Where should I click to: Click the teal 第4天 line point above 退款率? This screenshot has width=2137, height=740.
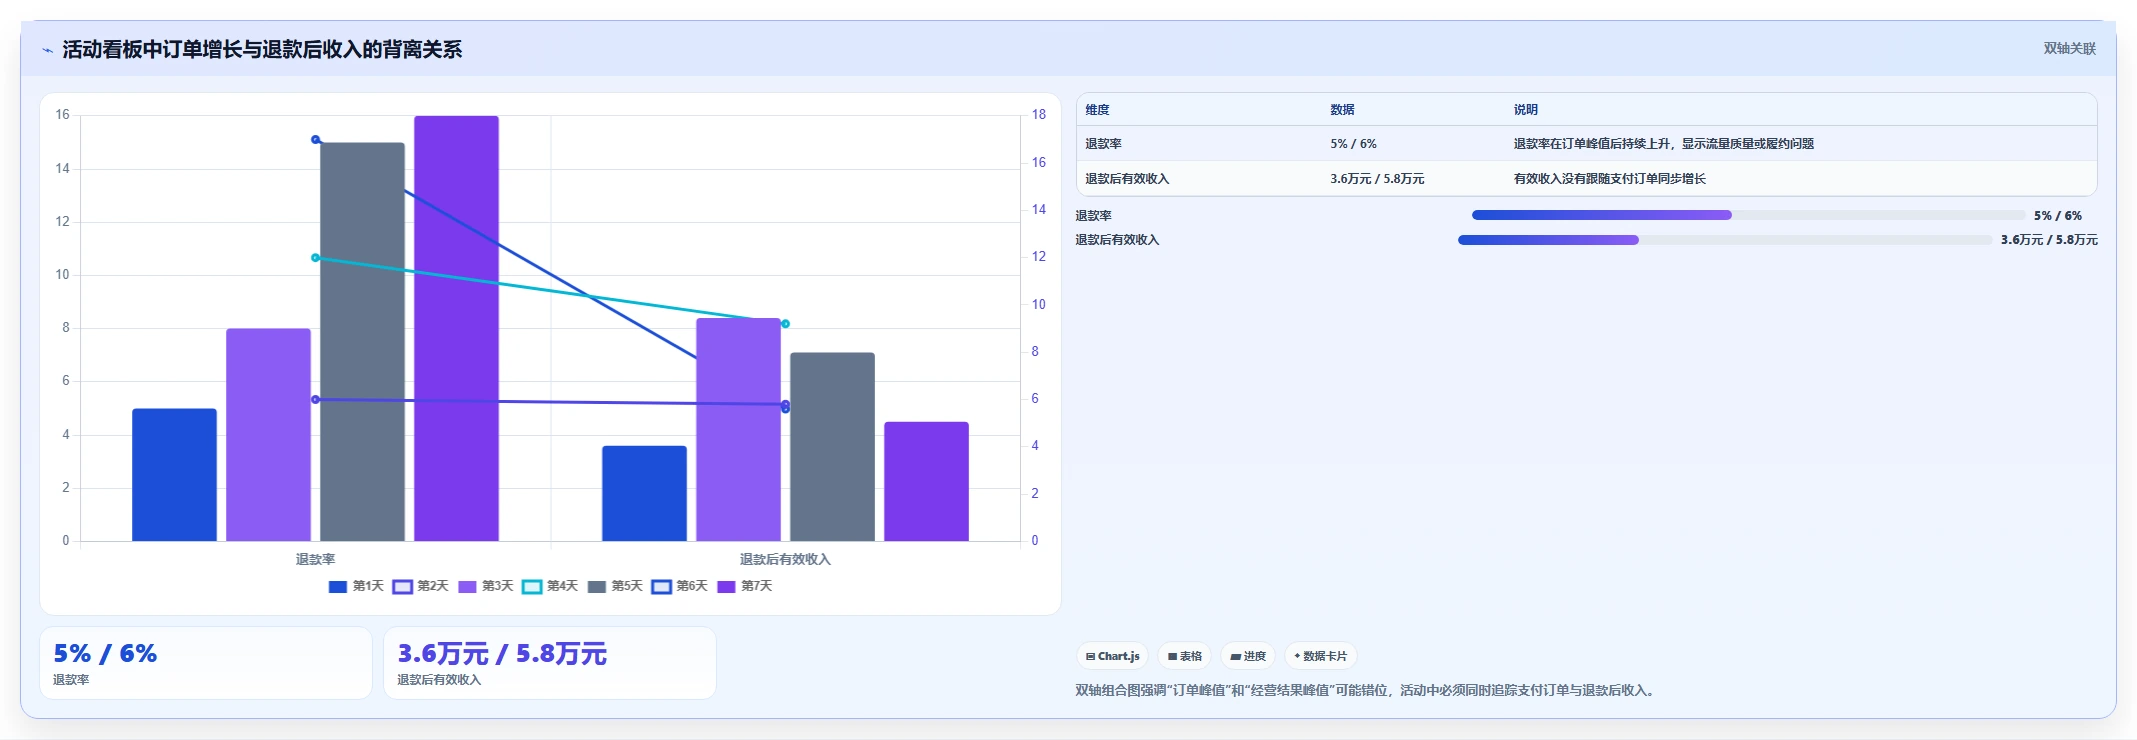pos(315,258)
